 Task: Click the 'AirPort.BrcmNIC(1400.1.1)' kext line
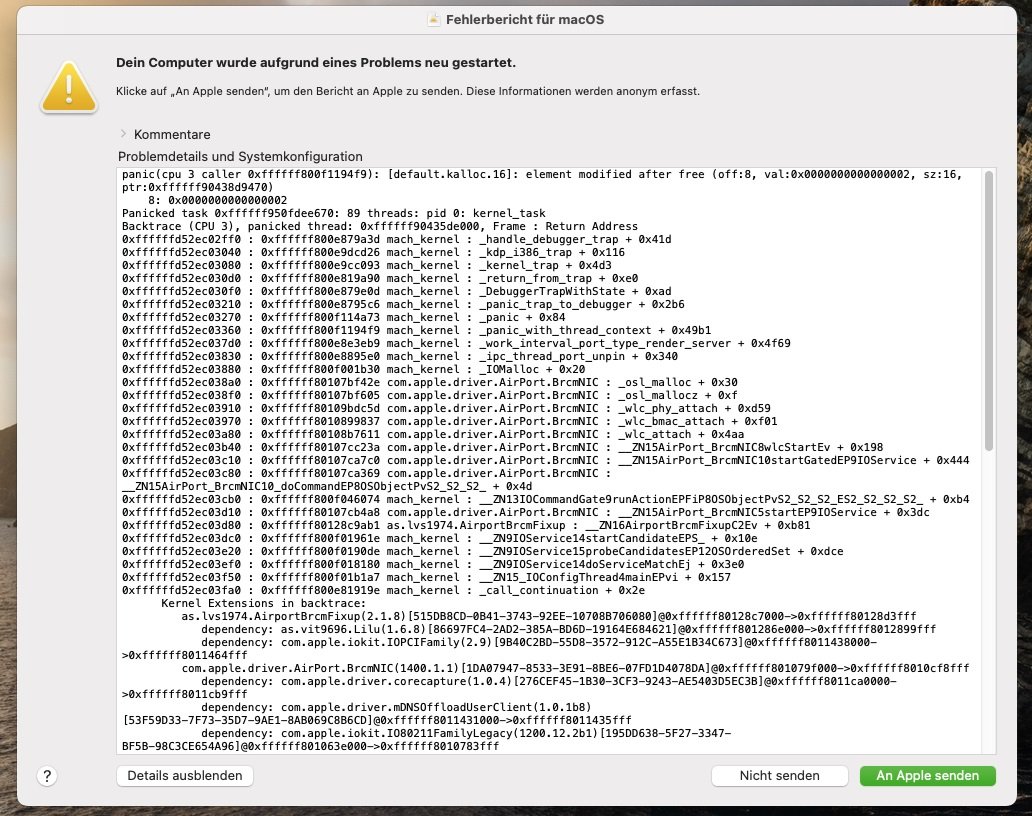tap(575, 669)
